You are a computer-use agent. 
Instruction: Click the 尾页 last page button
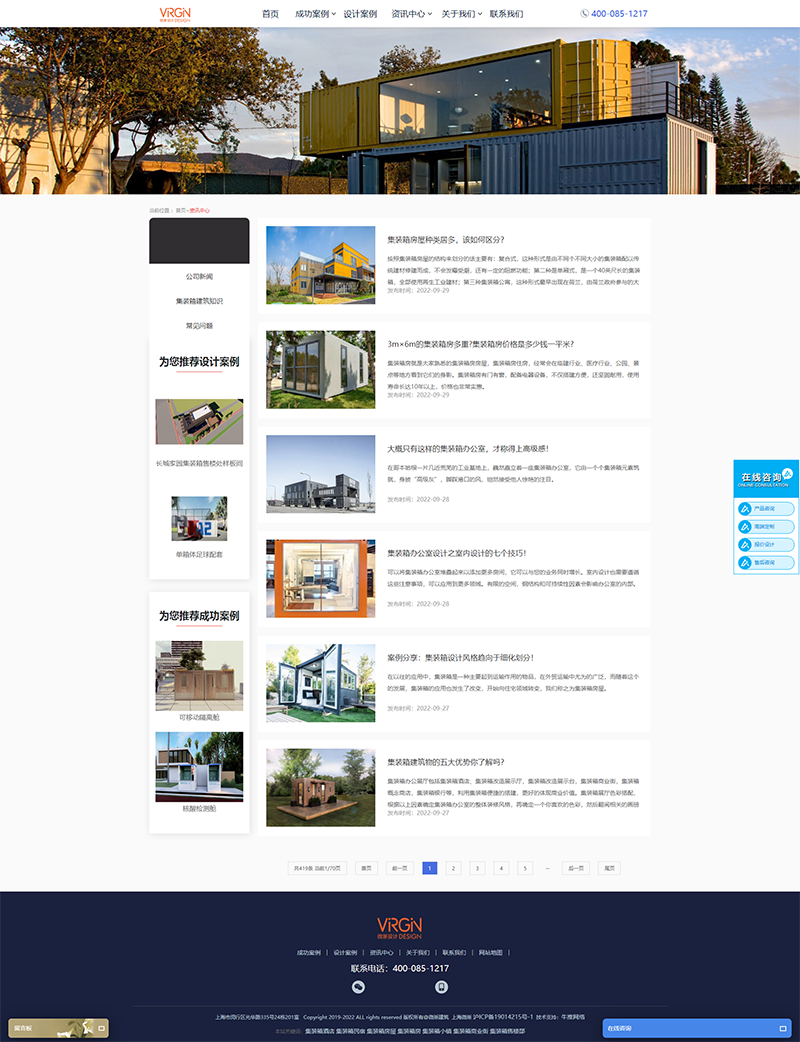tap(608, 868)
